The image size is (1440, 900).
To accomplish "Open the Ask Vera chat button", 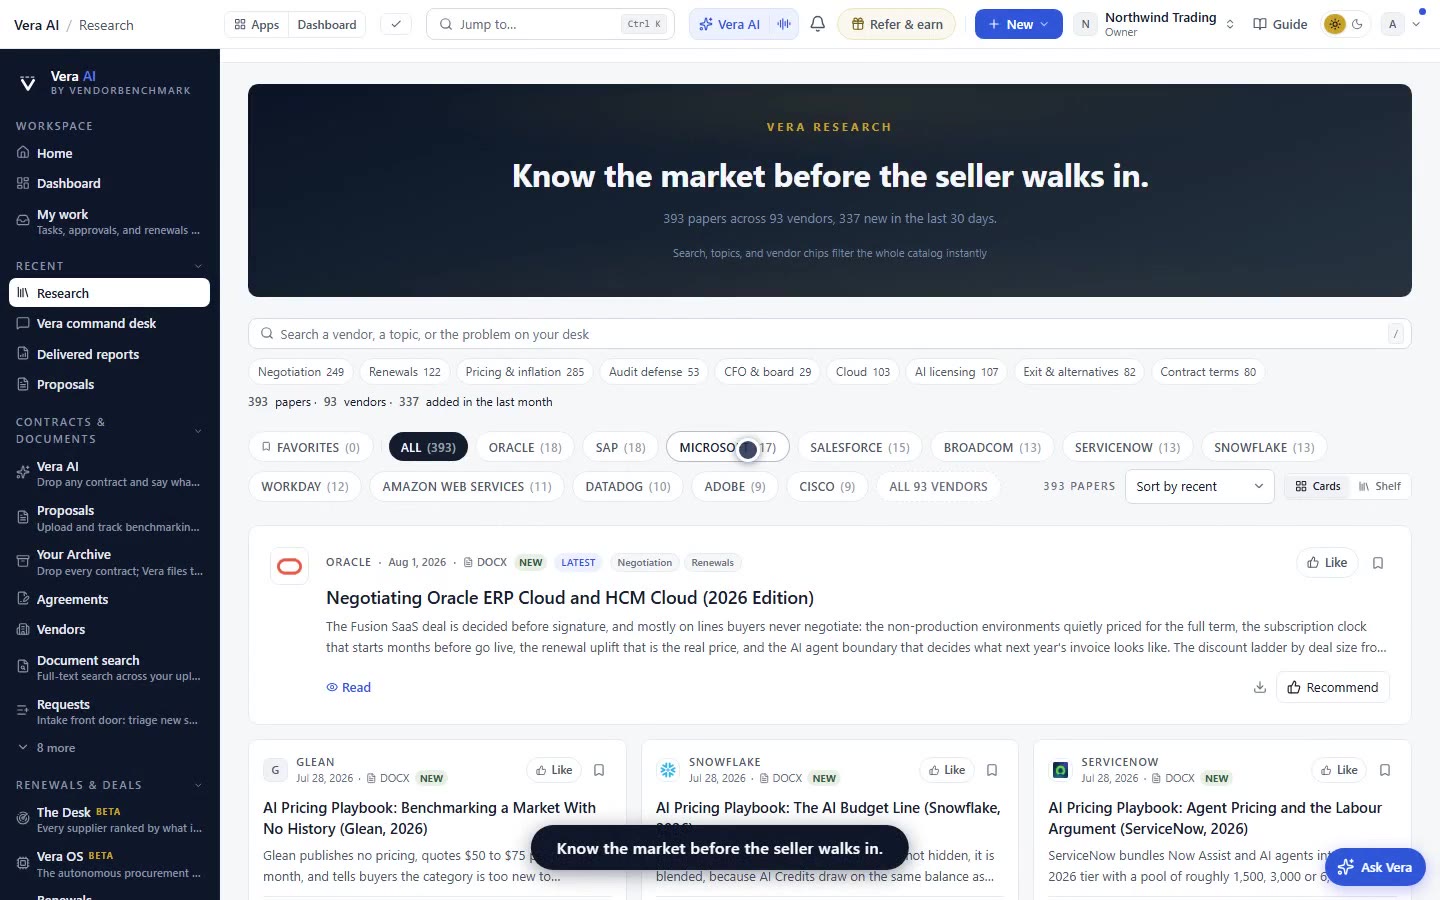I will pos(1375,867).
